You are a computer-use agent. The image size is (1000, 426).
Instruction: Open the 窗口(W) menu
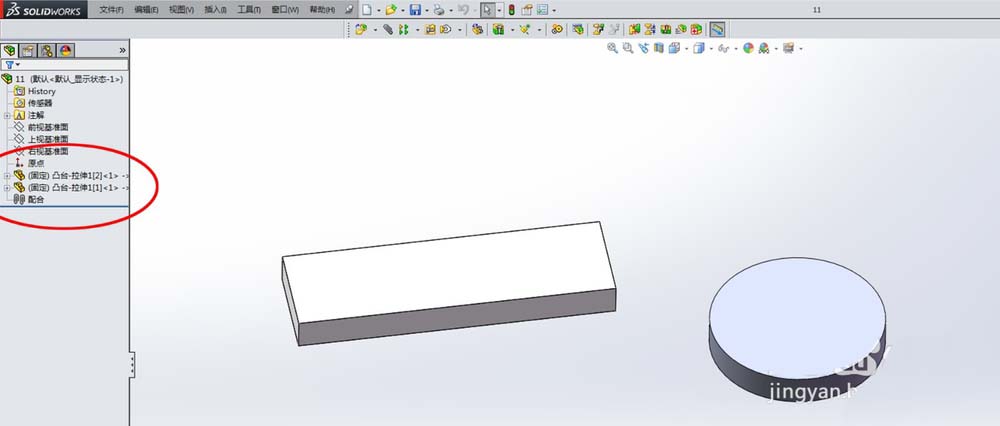tap(285, 10)
